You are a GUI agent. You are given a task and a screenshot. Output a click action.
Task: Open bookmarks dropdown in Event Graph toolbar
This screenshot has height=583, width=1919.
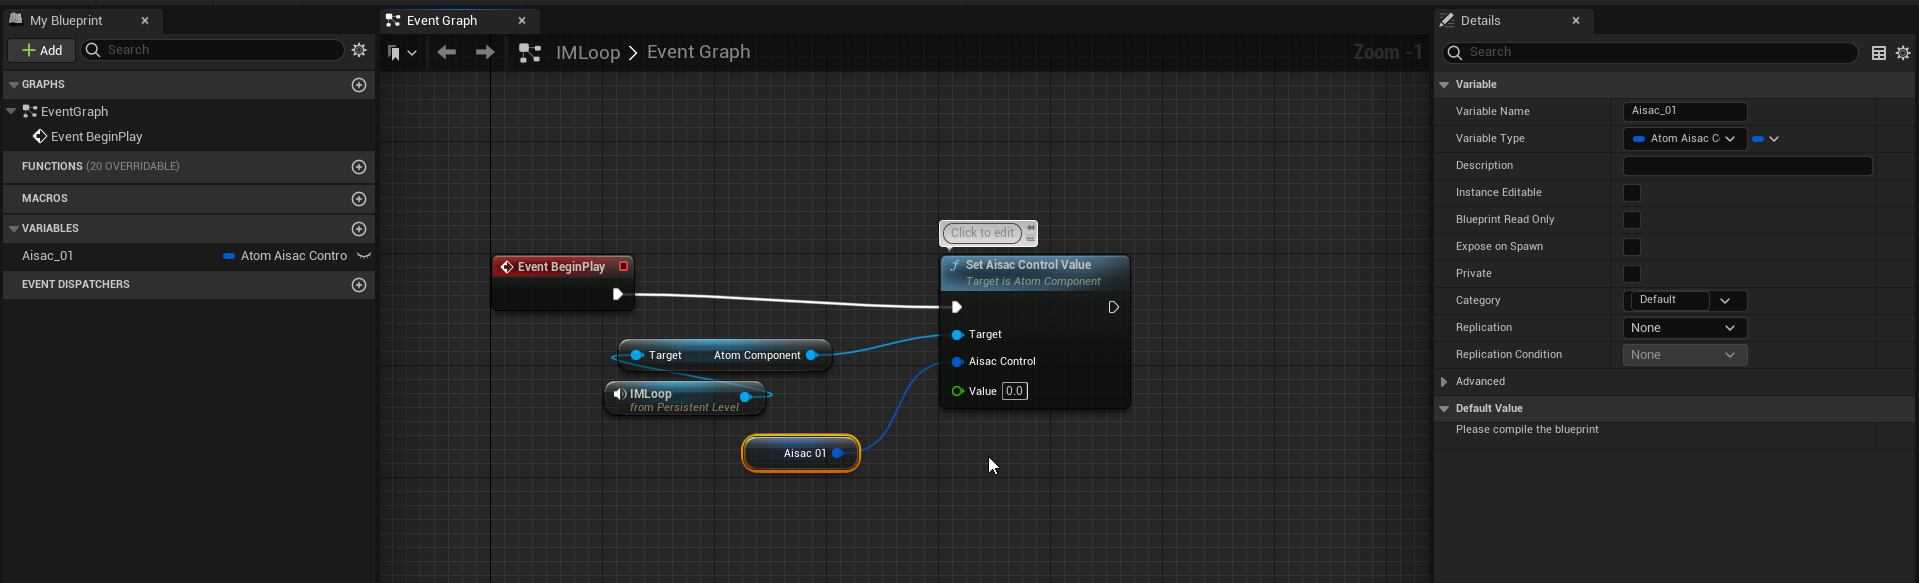click(402, 53)
